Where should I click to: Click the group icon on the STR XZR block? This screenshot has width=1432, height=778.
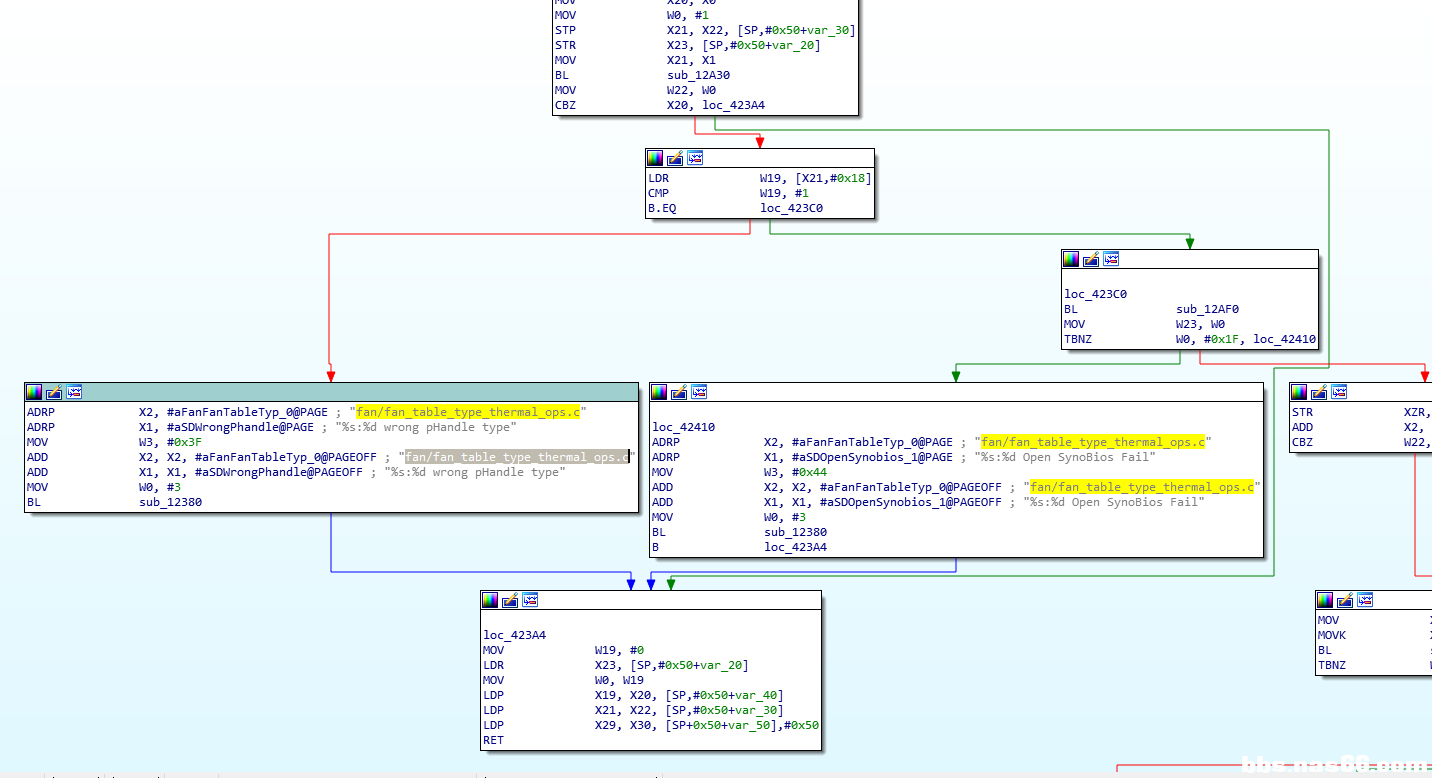[1340, 392]
